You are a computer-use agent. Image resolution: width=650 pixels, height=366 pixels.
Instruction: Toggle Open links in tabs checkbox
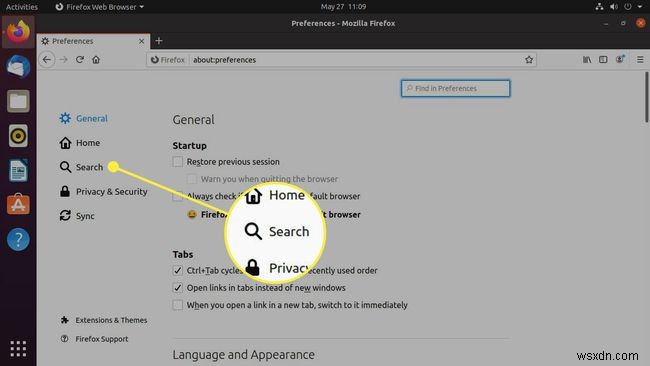click(178, 288)
